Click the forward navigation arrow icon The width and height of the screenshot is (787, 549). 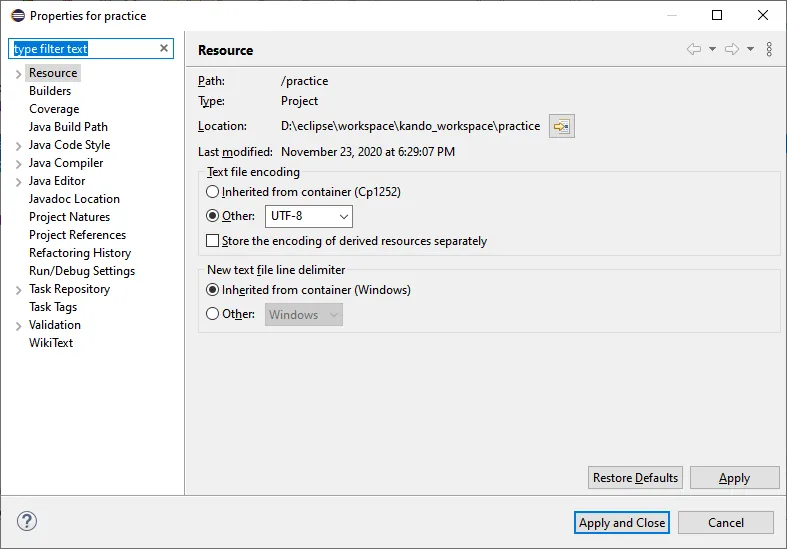[x=731, y=49]
